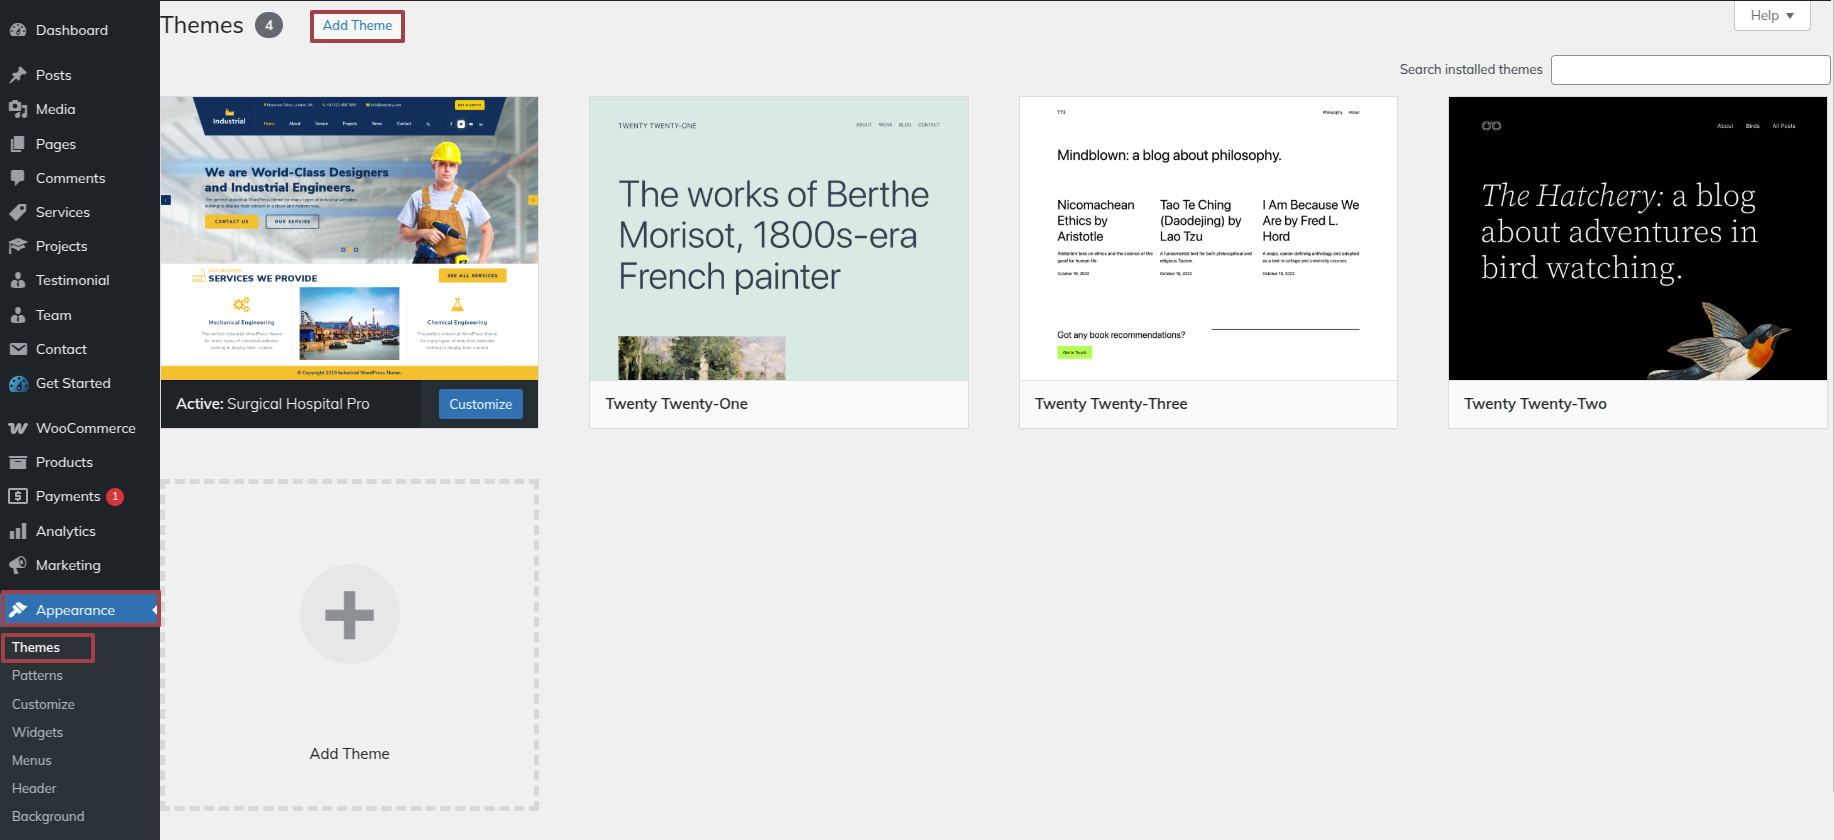Click the Search installed themes field
This screenshot has width=1834, height=840.
coord(1690,70)
